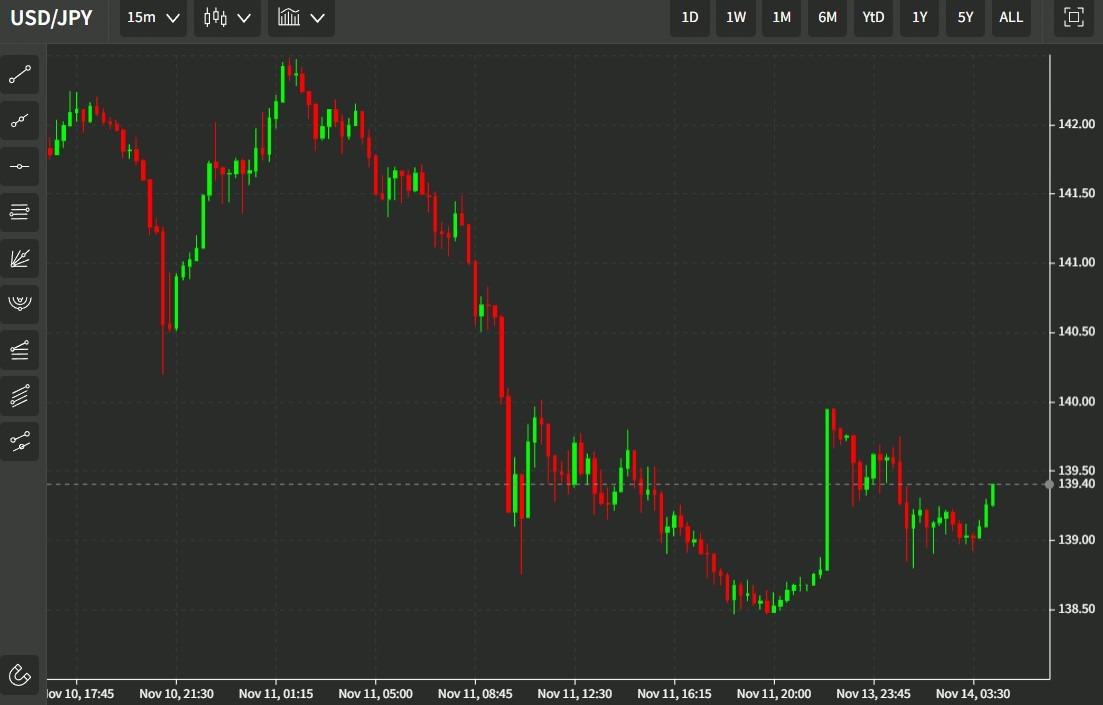
Task: Click the Nov 13, 23:45 time label
Action: [x=874, y=694]
